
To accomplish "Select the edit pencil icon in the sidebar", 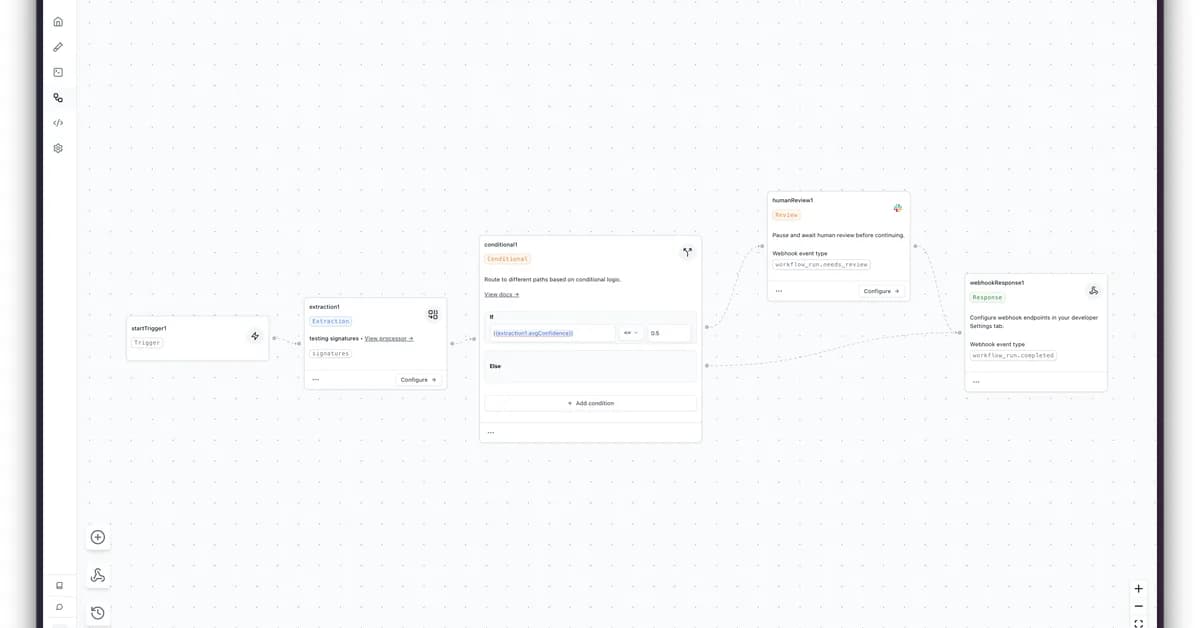I will (x=57, y=46).
